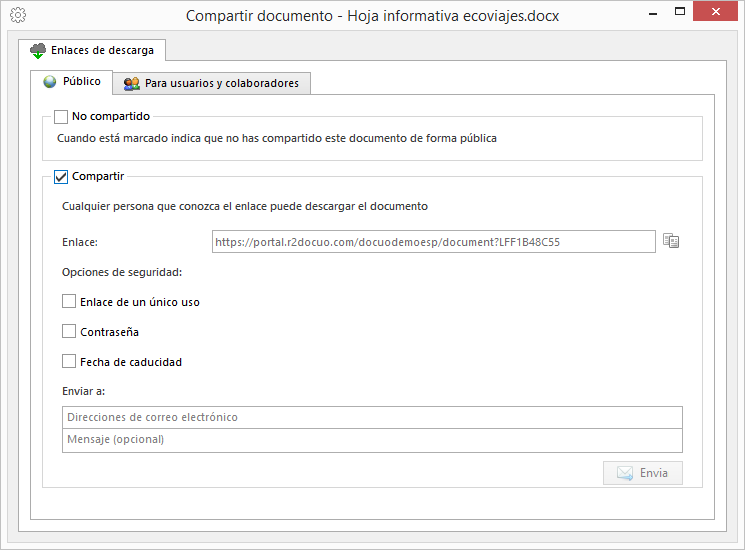
Task: Click the settings gear icon in title bar
Action: (18, 15)
